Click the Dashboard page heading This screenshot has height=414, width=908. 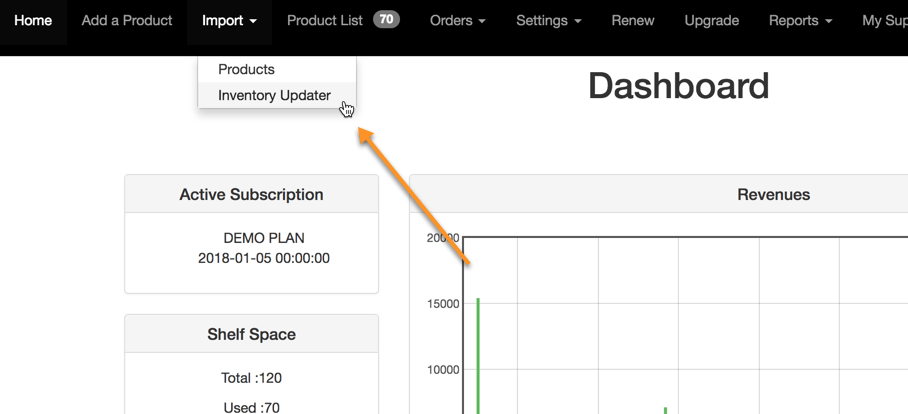pyautogui.click(x=678, y=87)
